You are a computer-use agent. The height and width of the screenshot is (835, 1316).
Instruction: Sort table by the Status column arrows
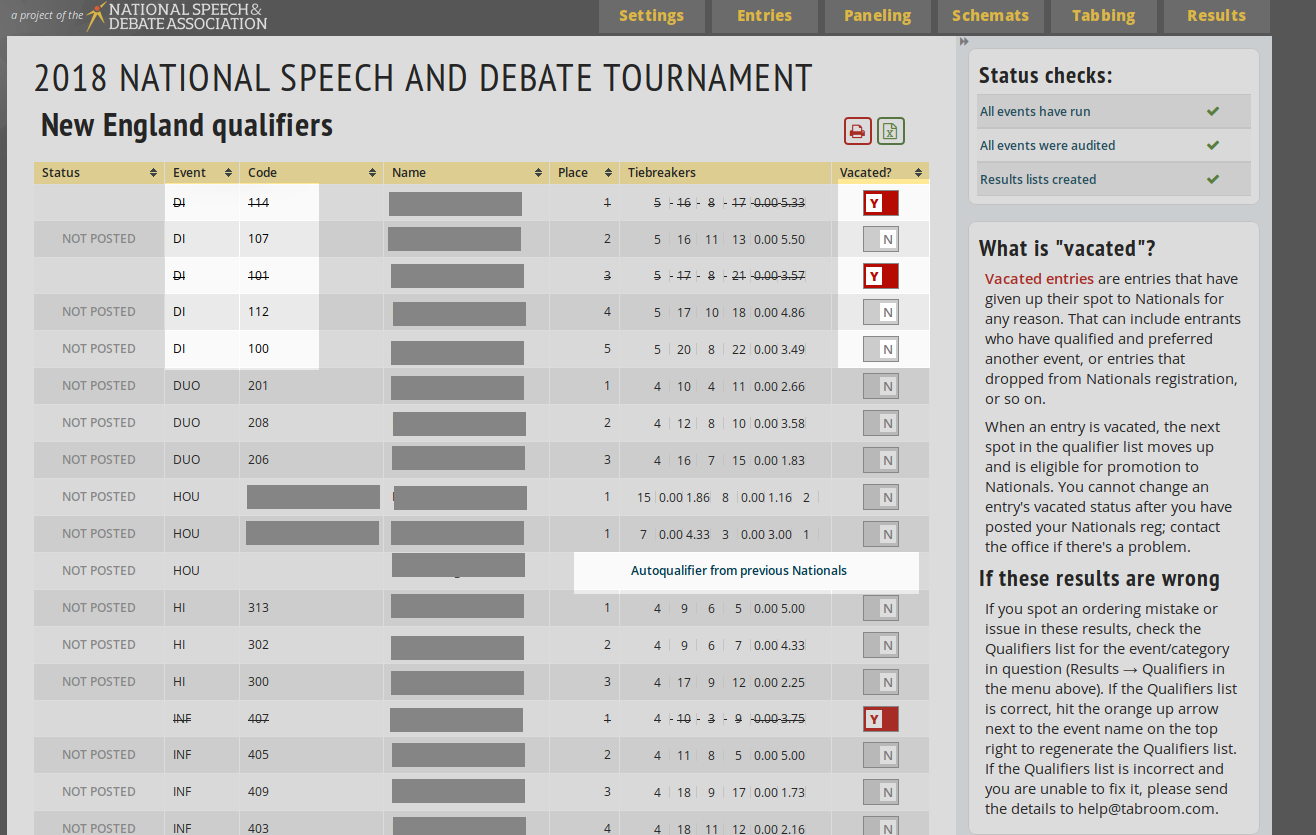pyautogui.click(x=153, y=173)
